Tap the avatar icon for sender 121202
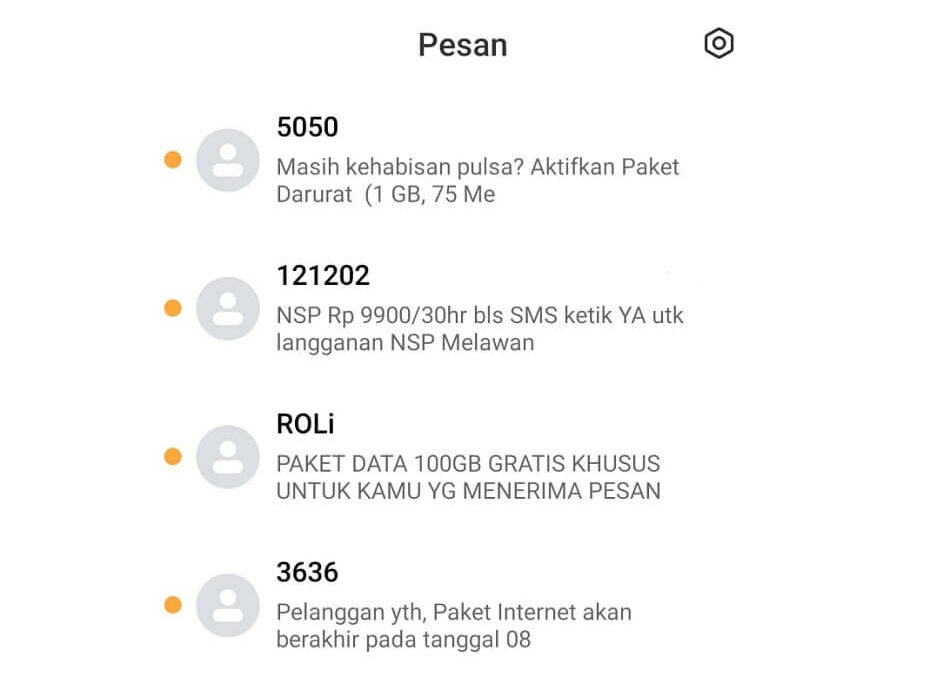This screenshot has width=950, height=680. tap(228, 308)
